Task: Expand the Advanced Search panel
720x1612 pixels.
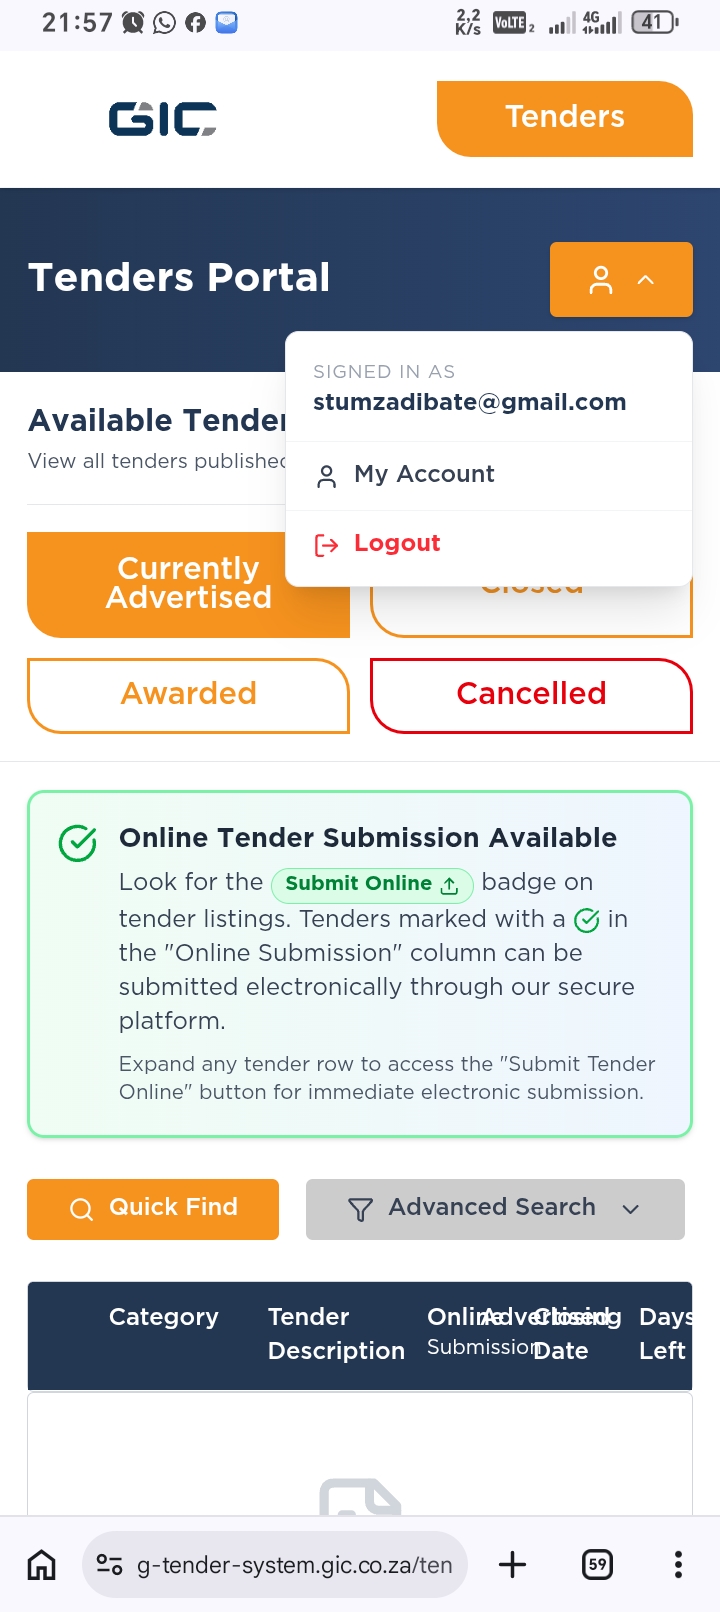Action: (x=495, y=1209)
